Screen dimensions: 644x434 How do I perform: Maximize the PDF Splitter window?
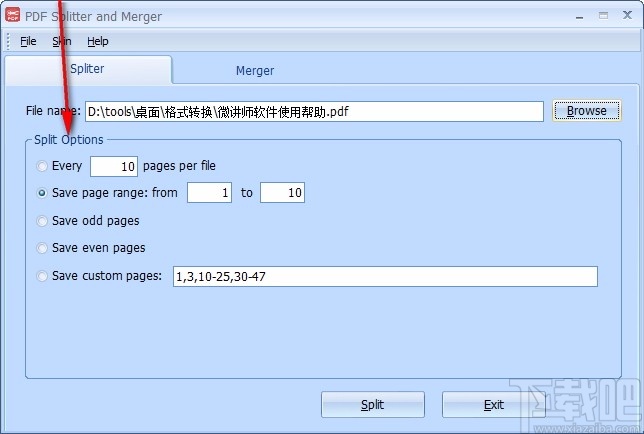(x=603, y=16)
